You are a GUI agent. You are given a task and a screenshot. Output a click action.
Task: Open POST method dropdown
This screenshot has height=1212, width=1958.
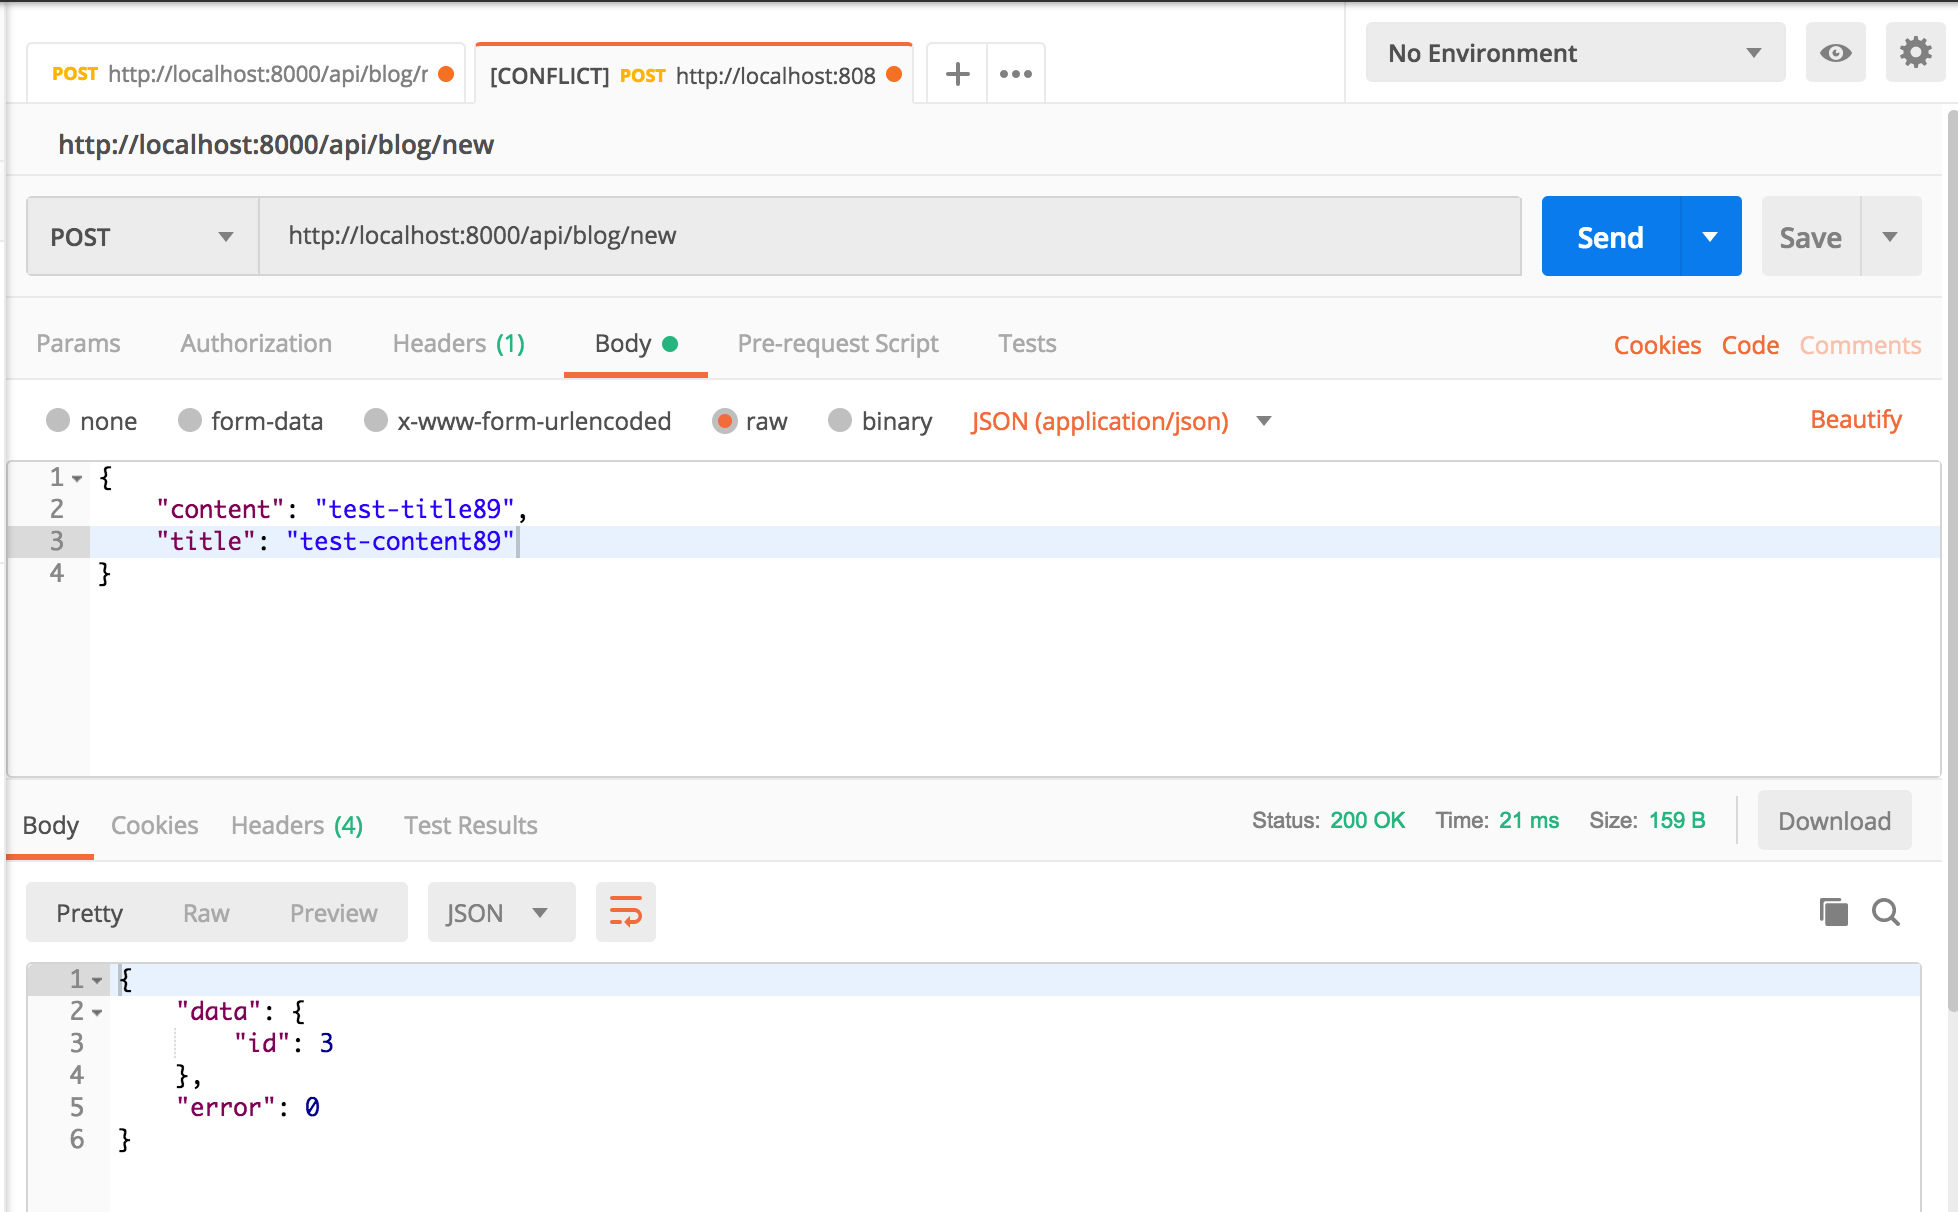(142, 237)
